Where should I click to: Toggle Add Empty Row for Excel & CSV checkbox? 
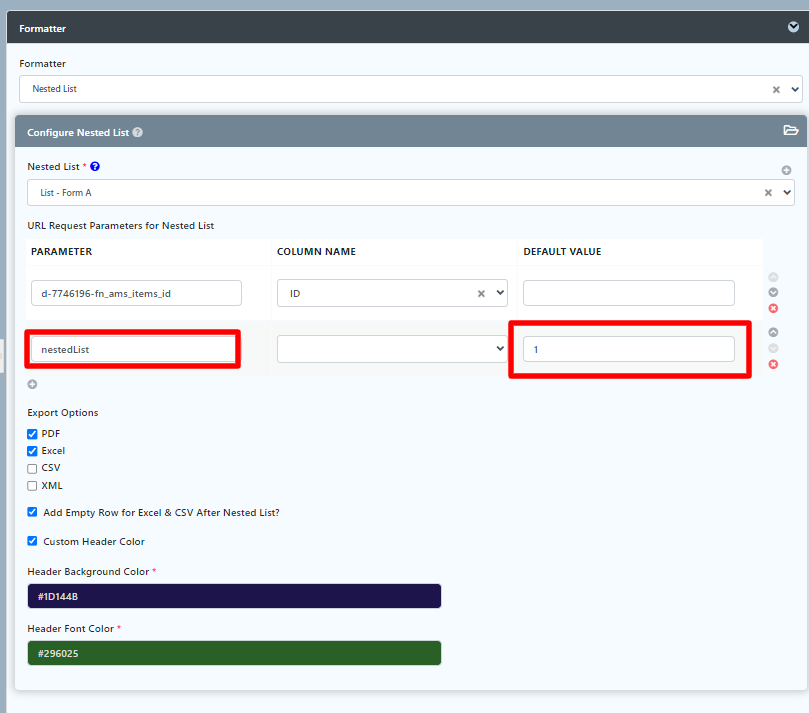32,512
